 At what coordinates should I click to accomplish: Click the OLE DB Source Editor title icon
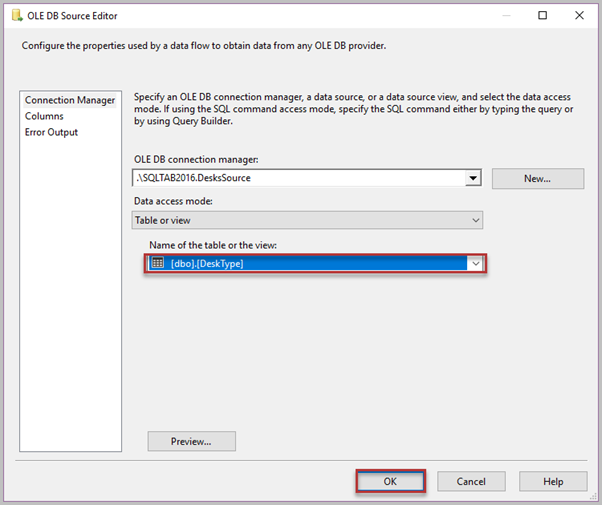tap(17, 16)
